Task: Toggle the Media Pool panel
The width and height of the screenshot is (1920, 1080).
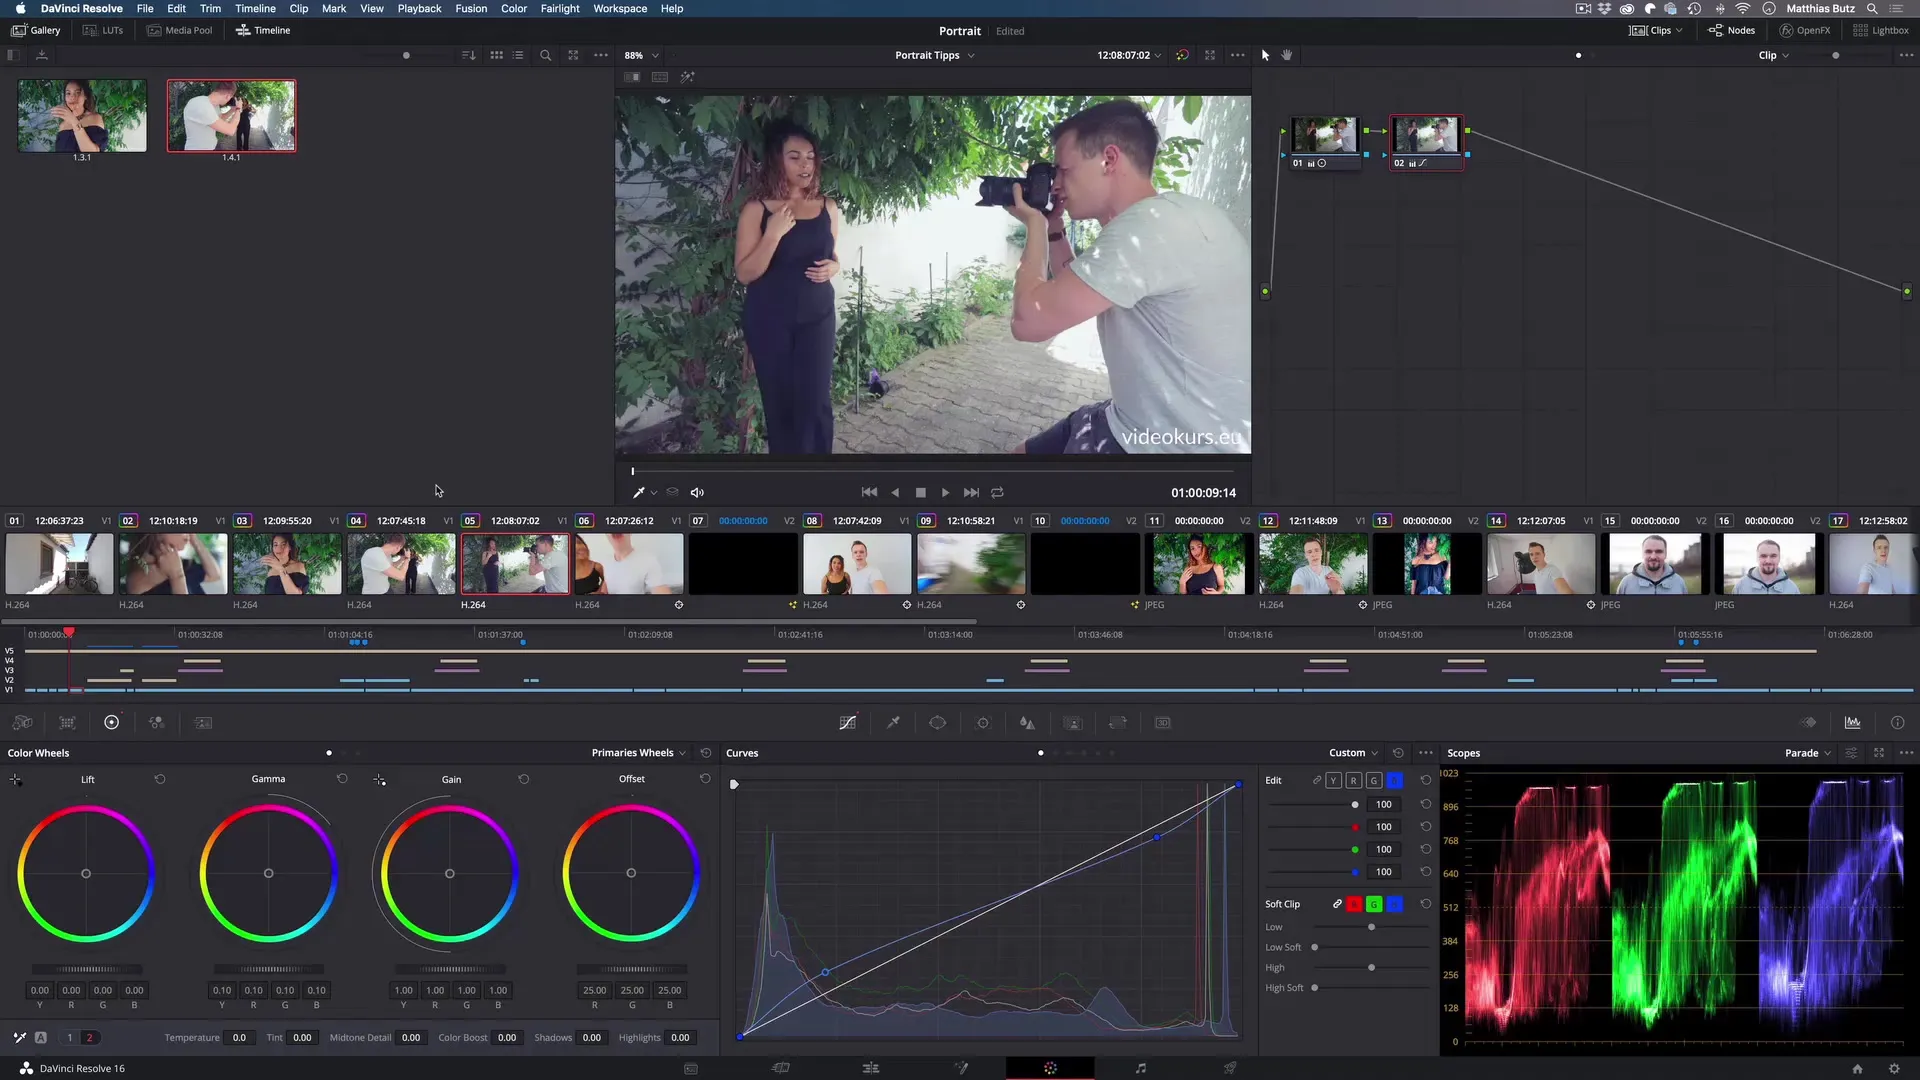Action: 180,30
